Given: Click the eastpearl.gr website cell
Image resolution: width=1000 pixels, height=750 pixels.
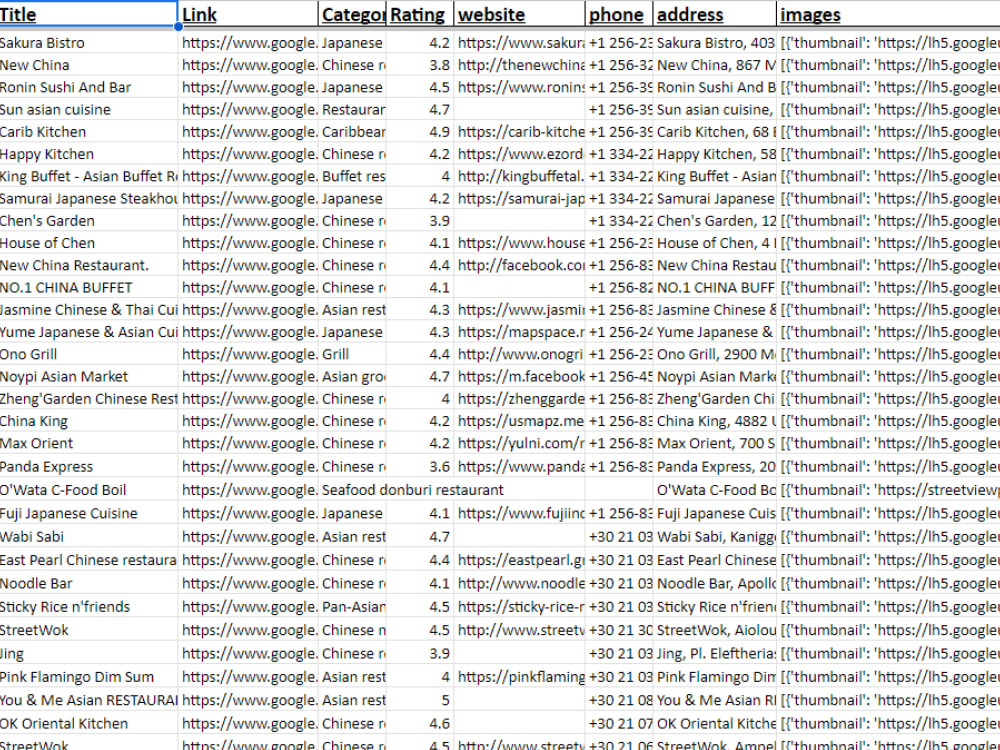Looking at the screenshot, I should (519, 560).
